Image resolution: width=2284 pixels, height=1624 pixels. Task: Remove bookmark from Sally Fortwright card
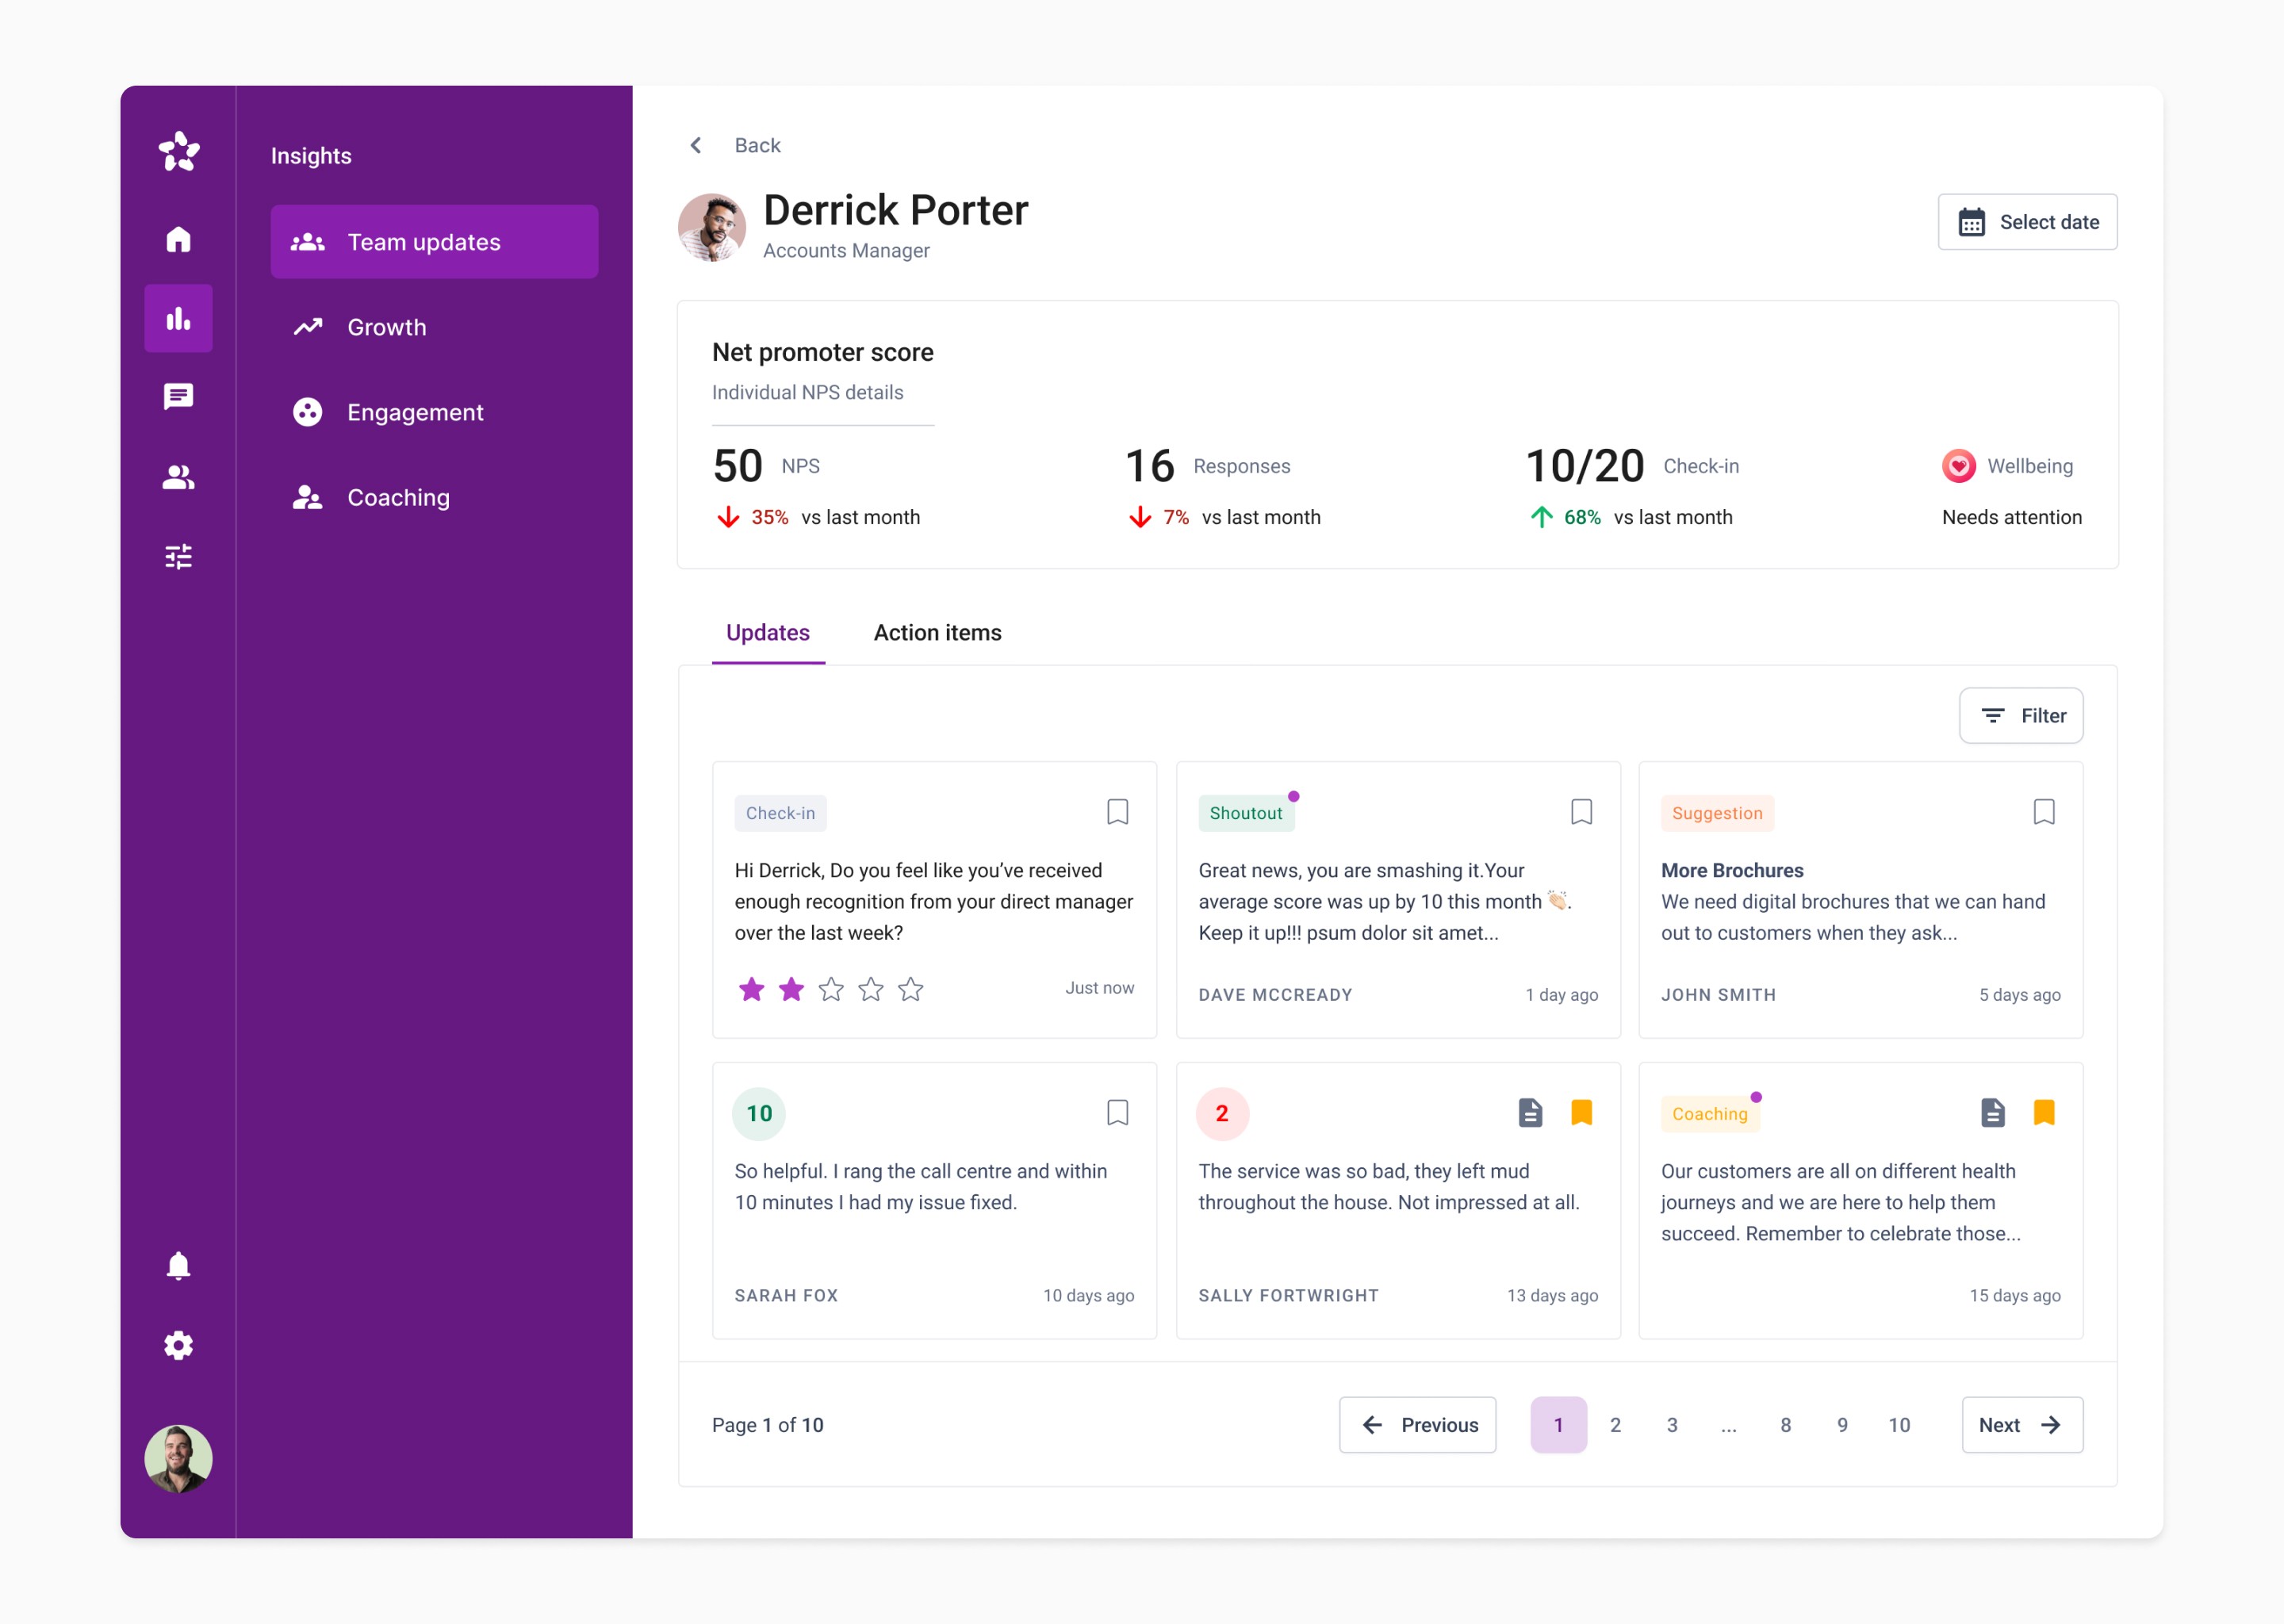pyautogui.click(x=1581, y=1112)
